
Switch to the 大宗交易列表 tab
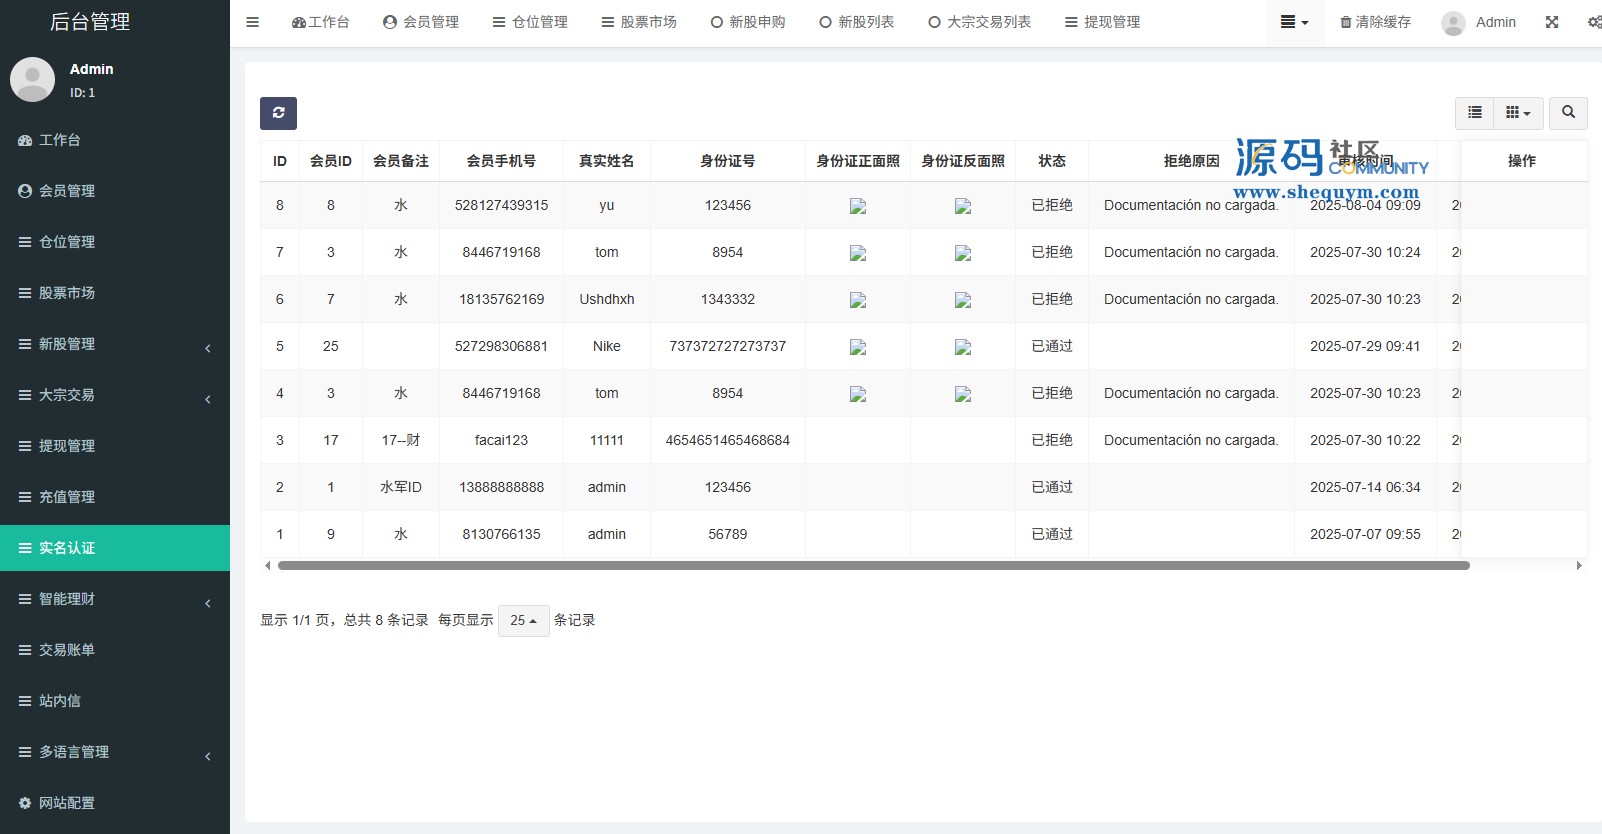[979, 22]
